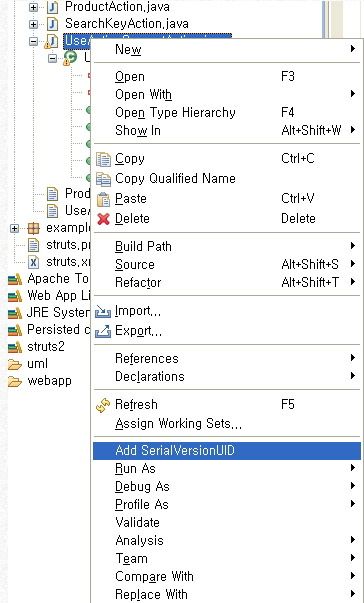Viewport: 364px width, 603px height.
Task: Click the struts2 library icon
Action: 15,347
